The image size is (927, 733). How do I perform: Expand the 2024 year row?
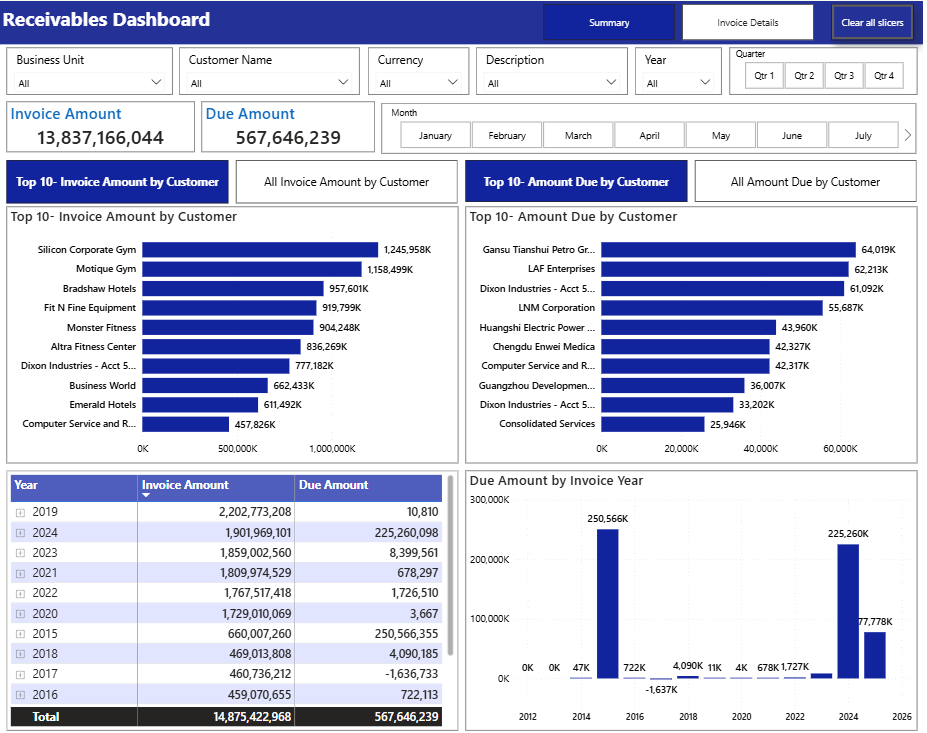(20, 533)
